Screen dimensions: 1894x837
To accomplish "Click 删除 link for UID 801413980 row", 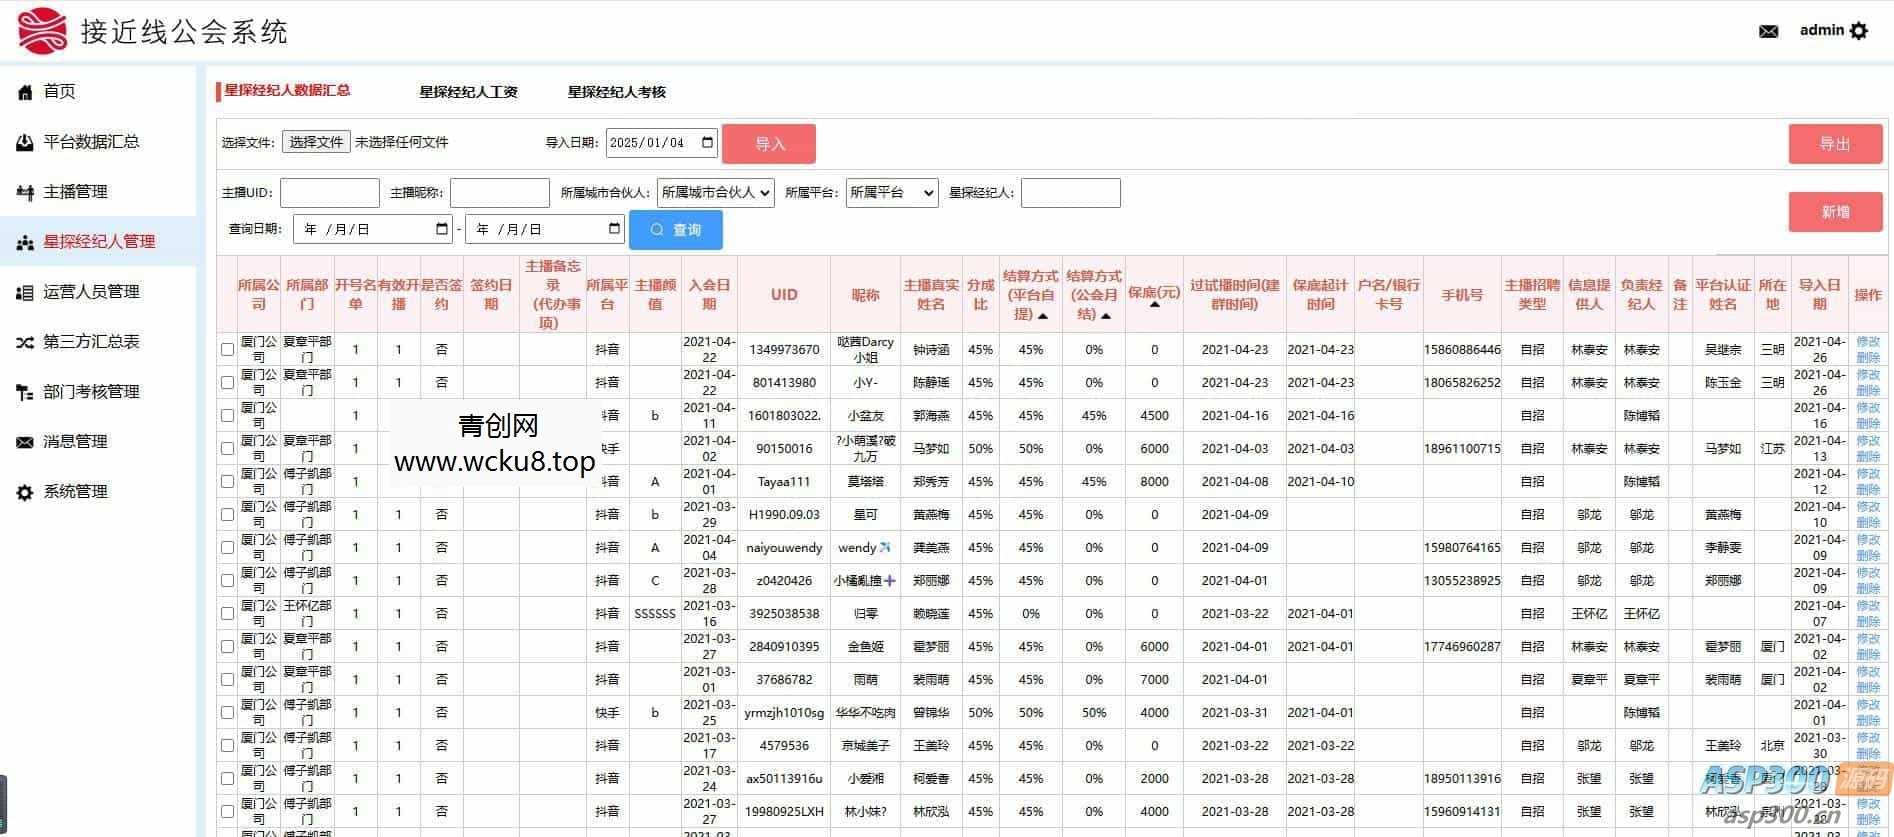I will pyautogui.click(x=1867, y=390).
